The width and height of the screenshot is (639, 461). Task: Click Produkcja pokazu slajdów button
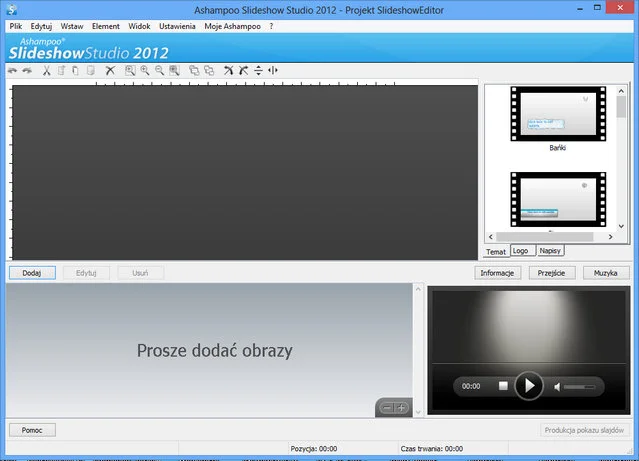pos(584,430)
